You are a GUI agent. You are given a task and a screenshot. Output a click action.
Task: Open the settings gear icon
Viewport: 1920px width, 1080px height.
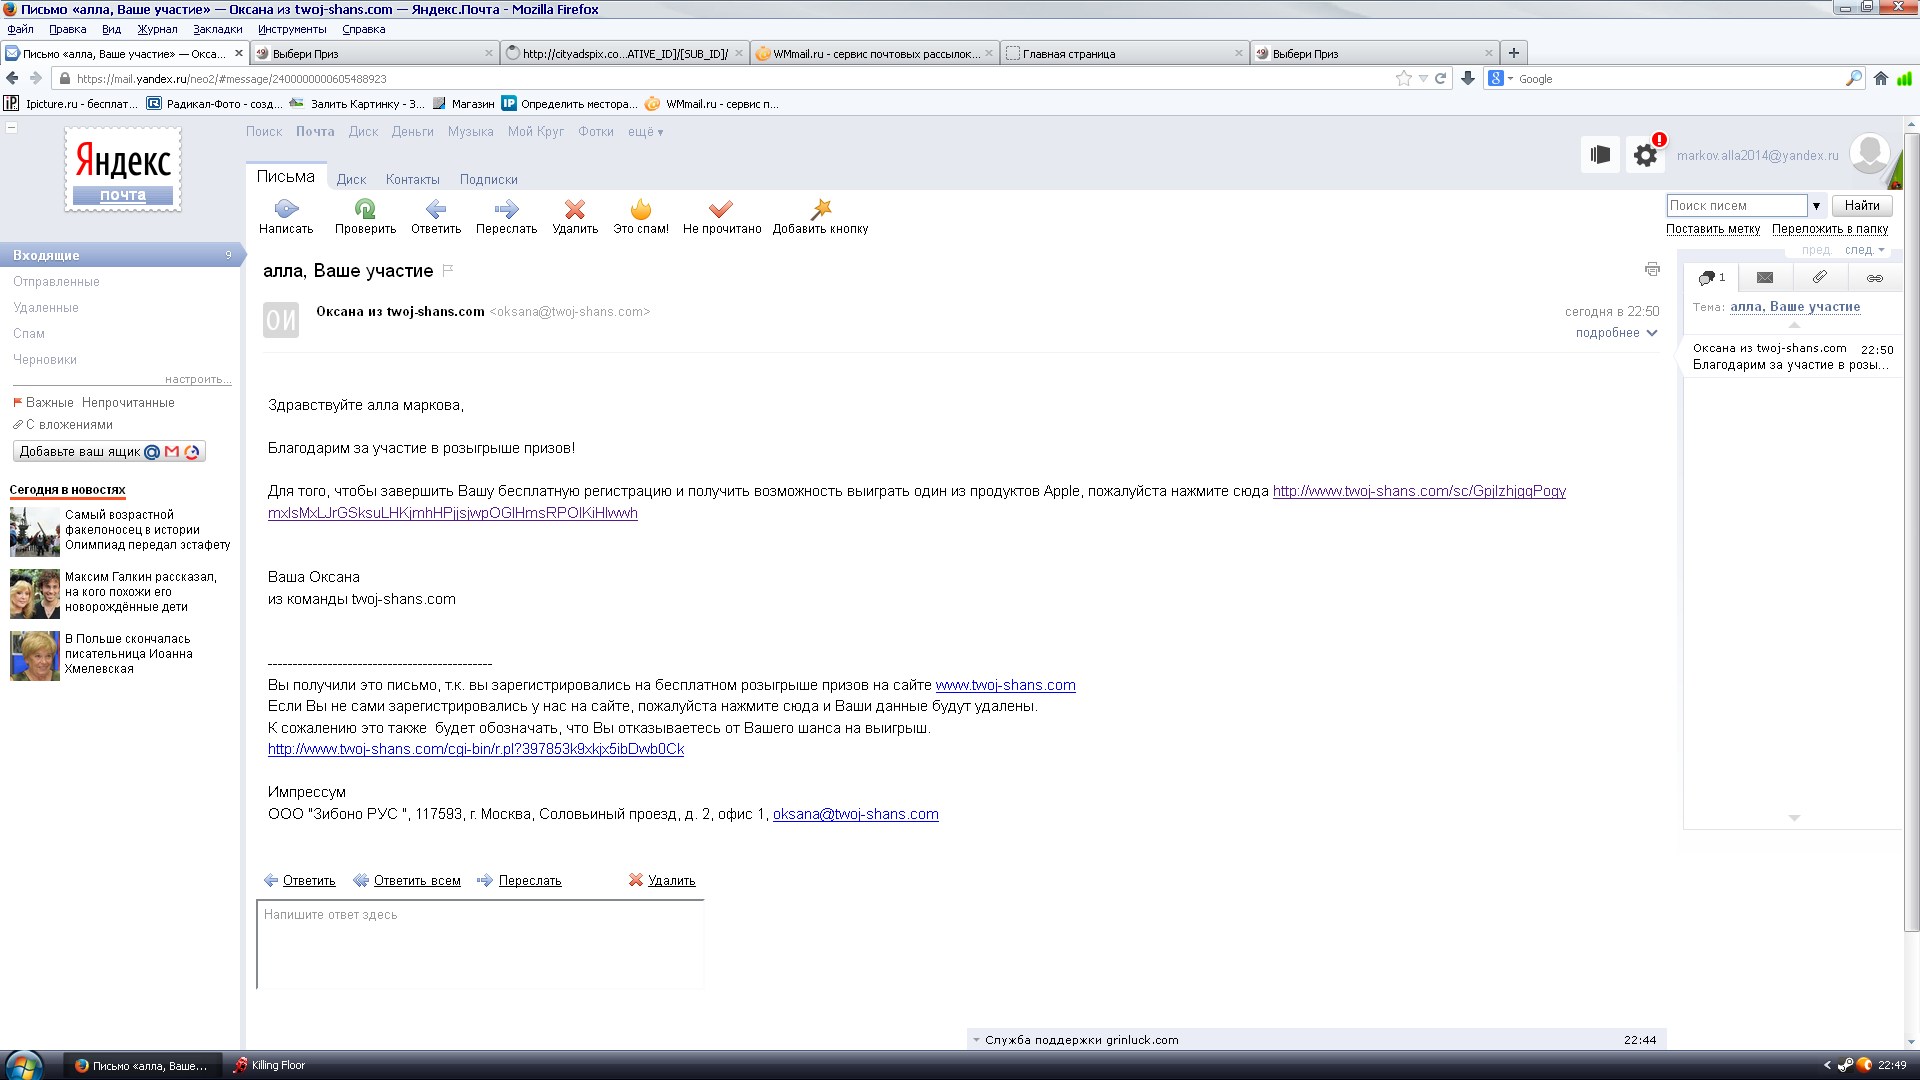[1645, 155]
